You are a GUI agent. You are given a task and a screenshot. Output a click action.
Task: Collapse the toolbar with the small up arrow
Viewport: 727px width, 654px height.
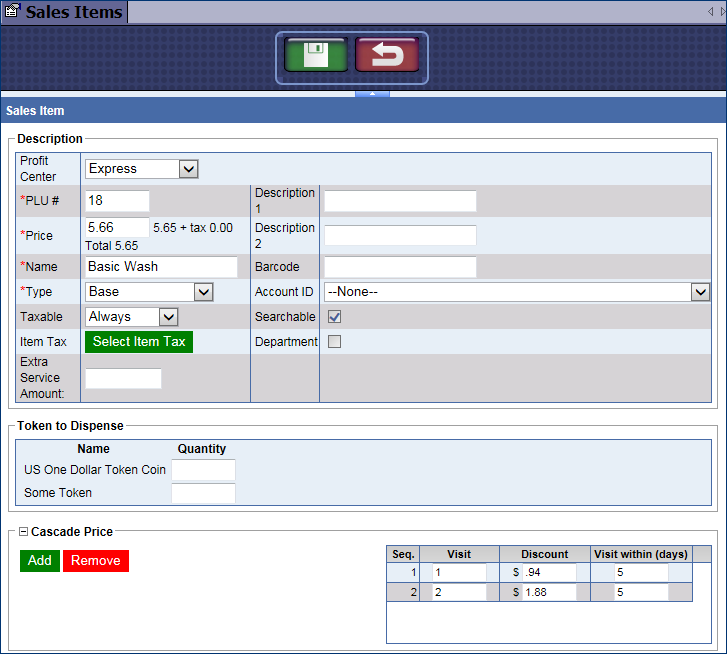point(371,94)
